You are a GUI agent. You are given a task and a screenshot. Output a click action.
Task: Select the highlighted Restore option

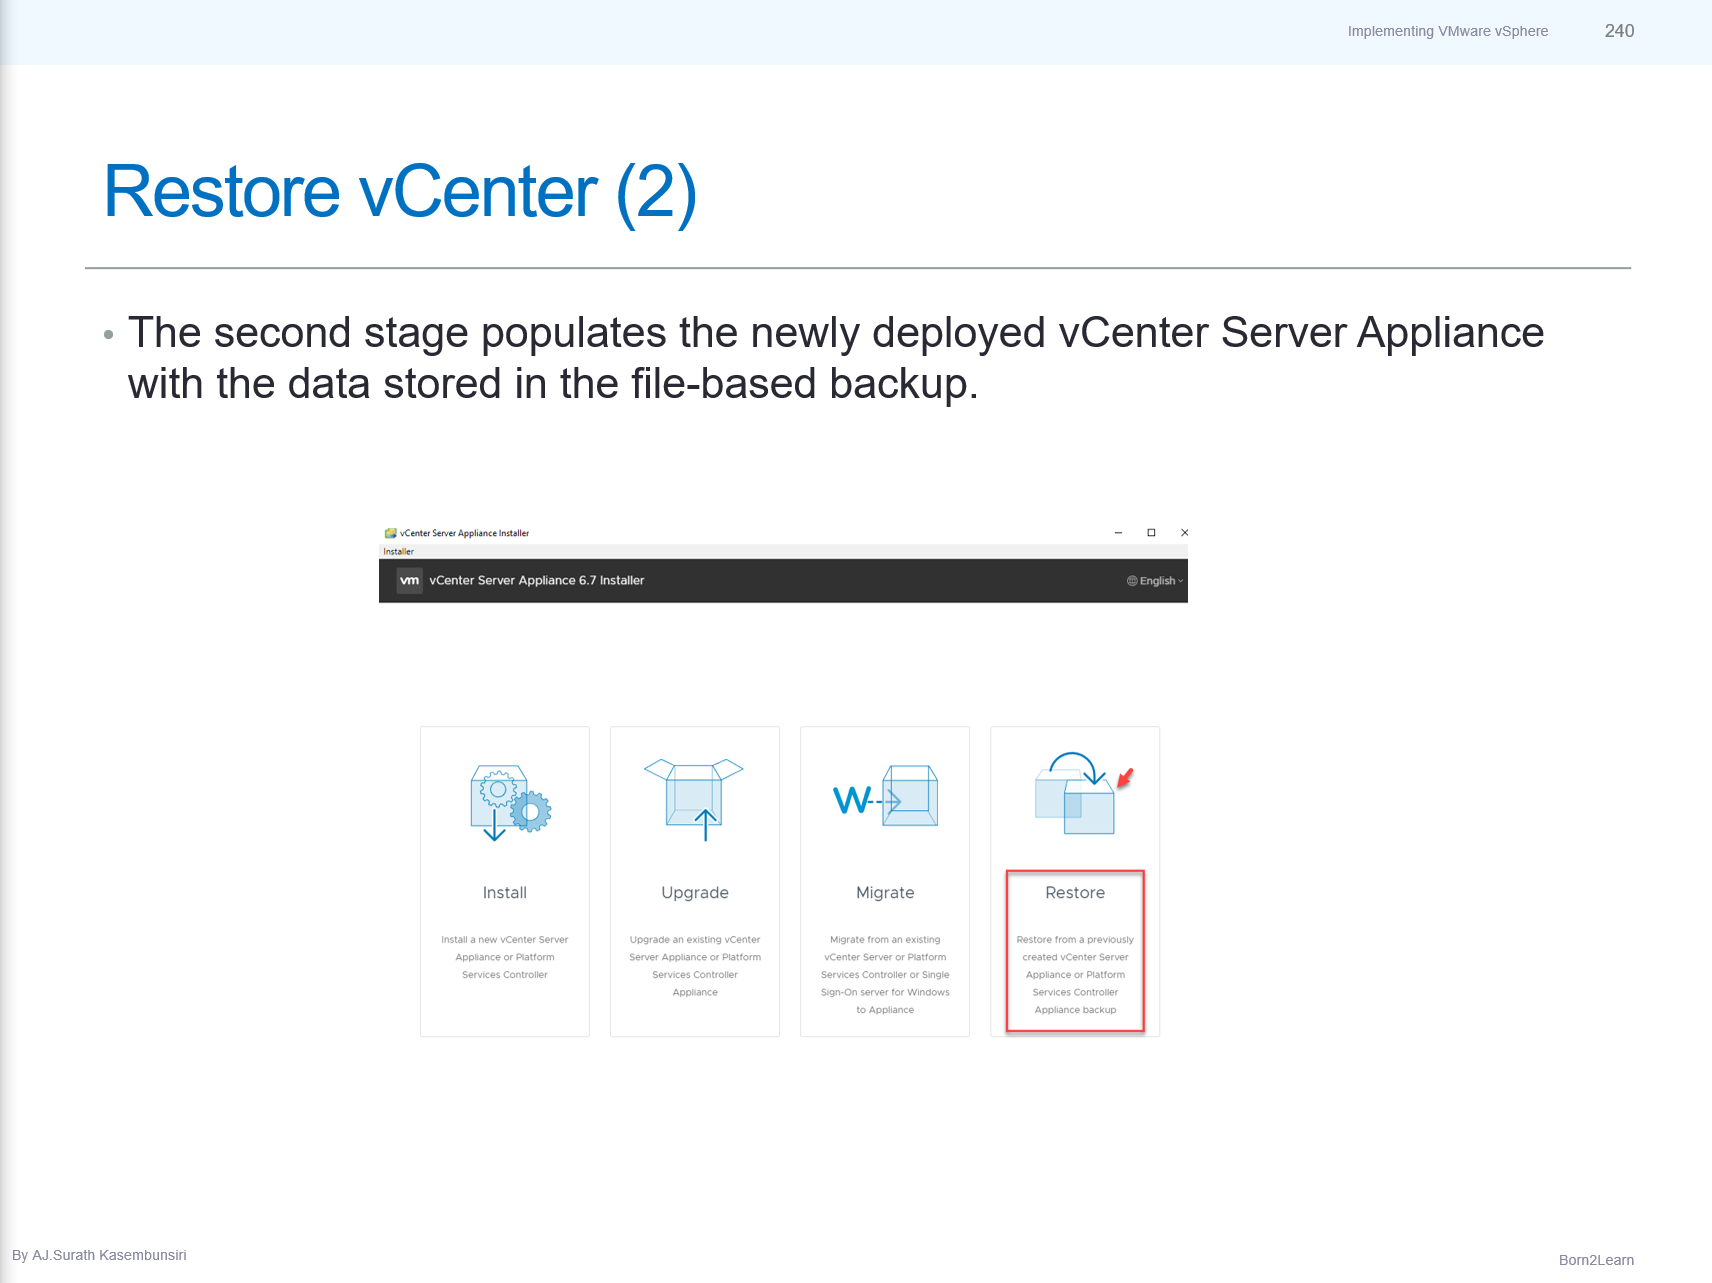[x=1074, y=892]
